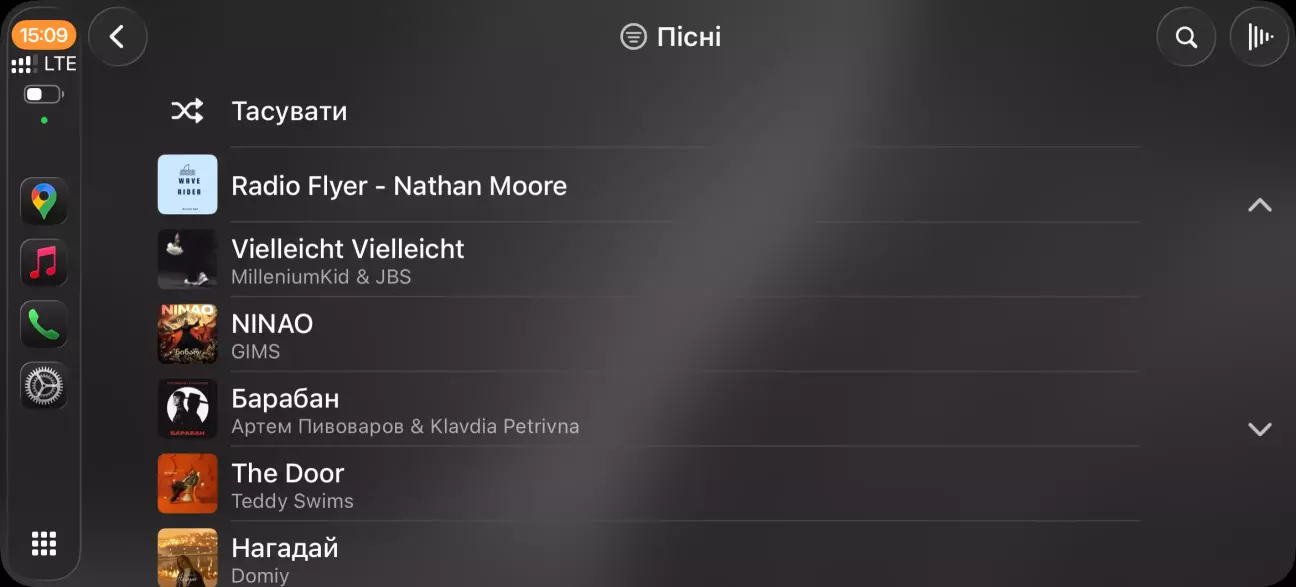Play Radio Flyer - Nathan Moore
1296x587 pixels.
(x=650, y=185)
